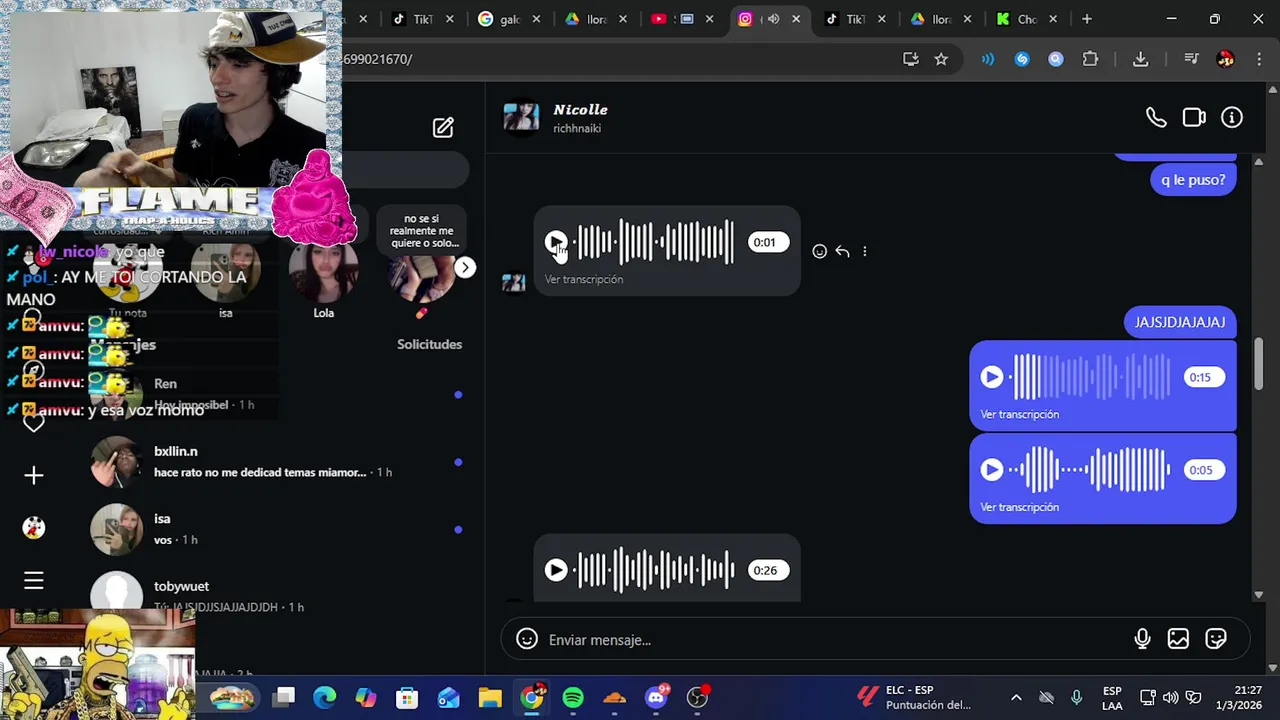
Task: Open profile avatar in Instagram sidebar
Action: coord(34,528)
